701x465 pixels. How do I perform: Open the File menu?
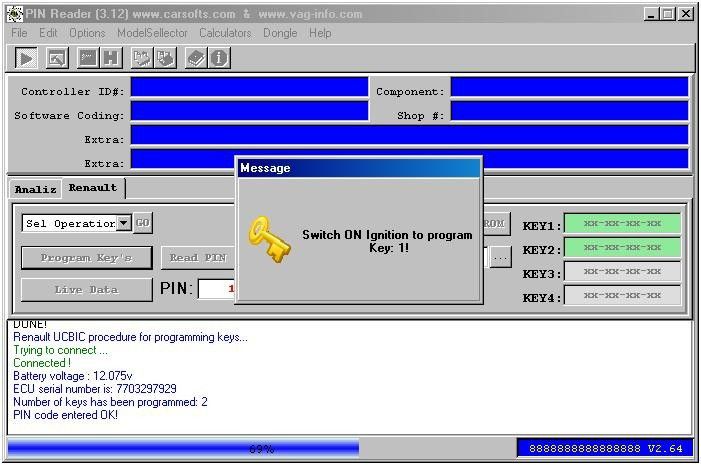(x=19, y=33)
